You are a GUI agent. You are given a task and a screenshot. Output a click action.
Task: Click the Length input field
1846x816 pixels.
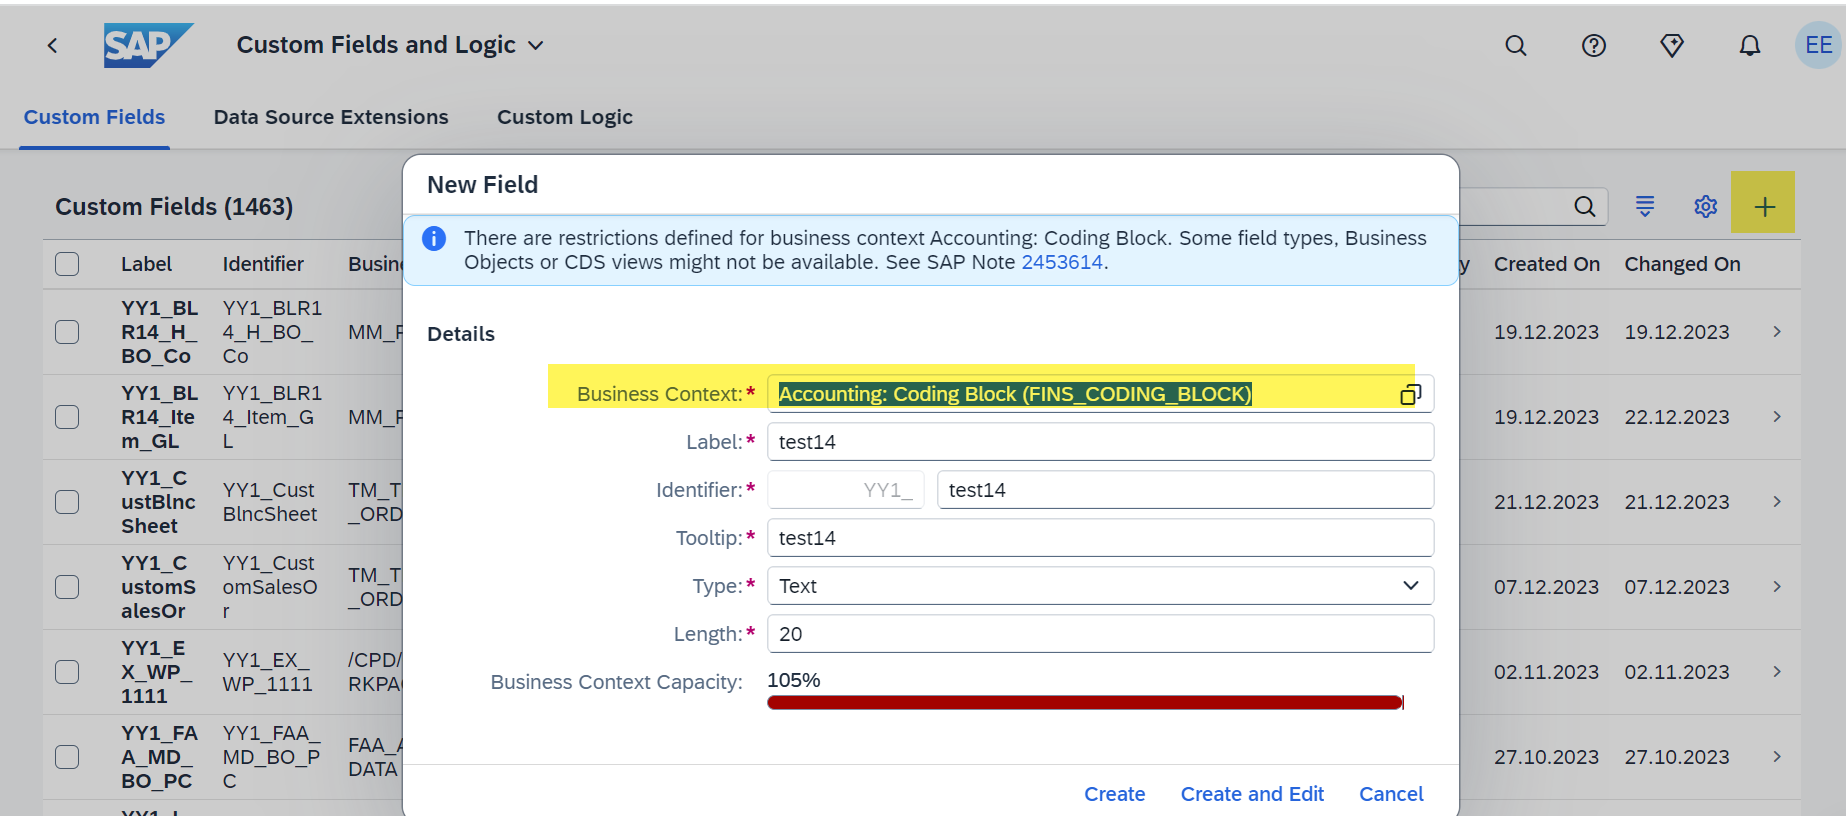pos(1100,634)
